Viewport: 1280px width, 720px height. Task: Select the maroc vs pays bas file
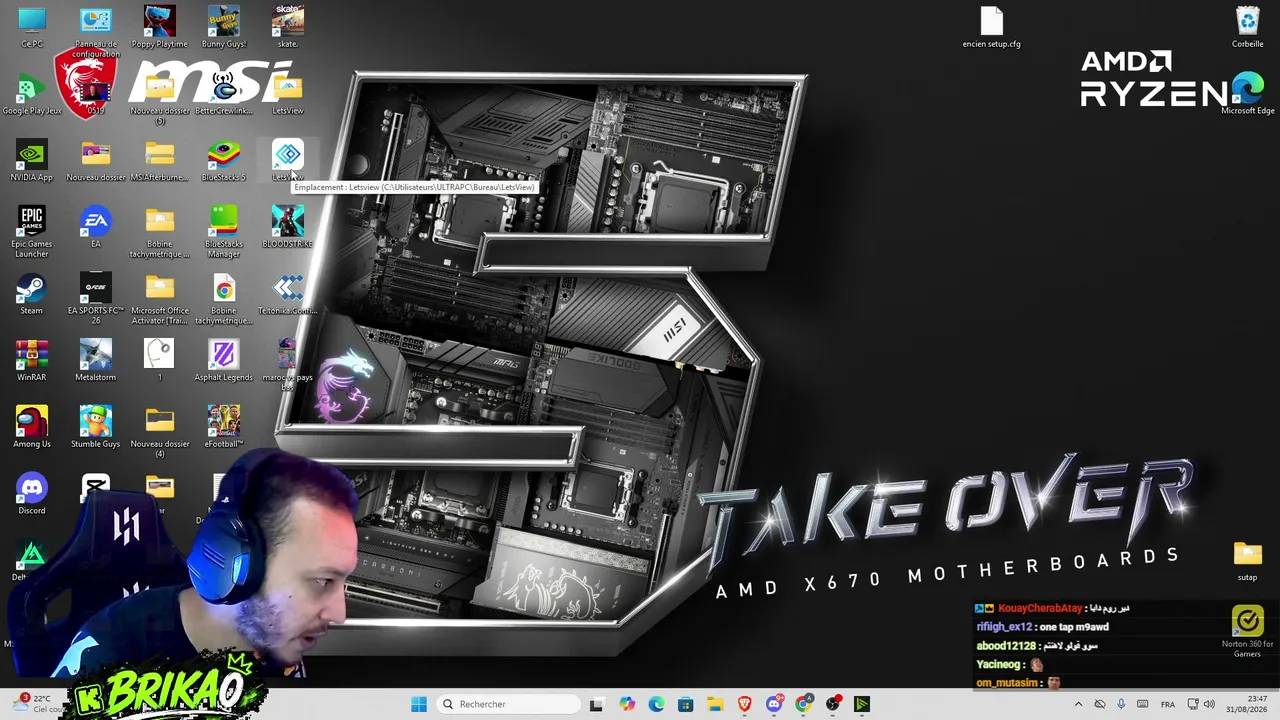click(288, 365)
